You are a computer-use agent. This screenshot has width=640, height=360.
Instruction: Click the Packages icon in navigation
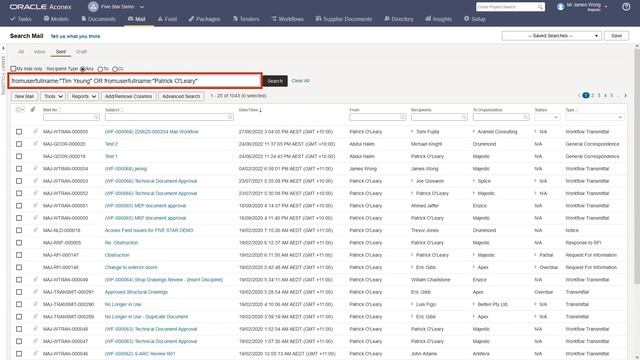tap(191, 19)
